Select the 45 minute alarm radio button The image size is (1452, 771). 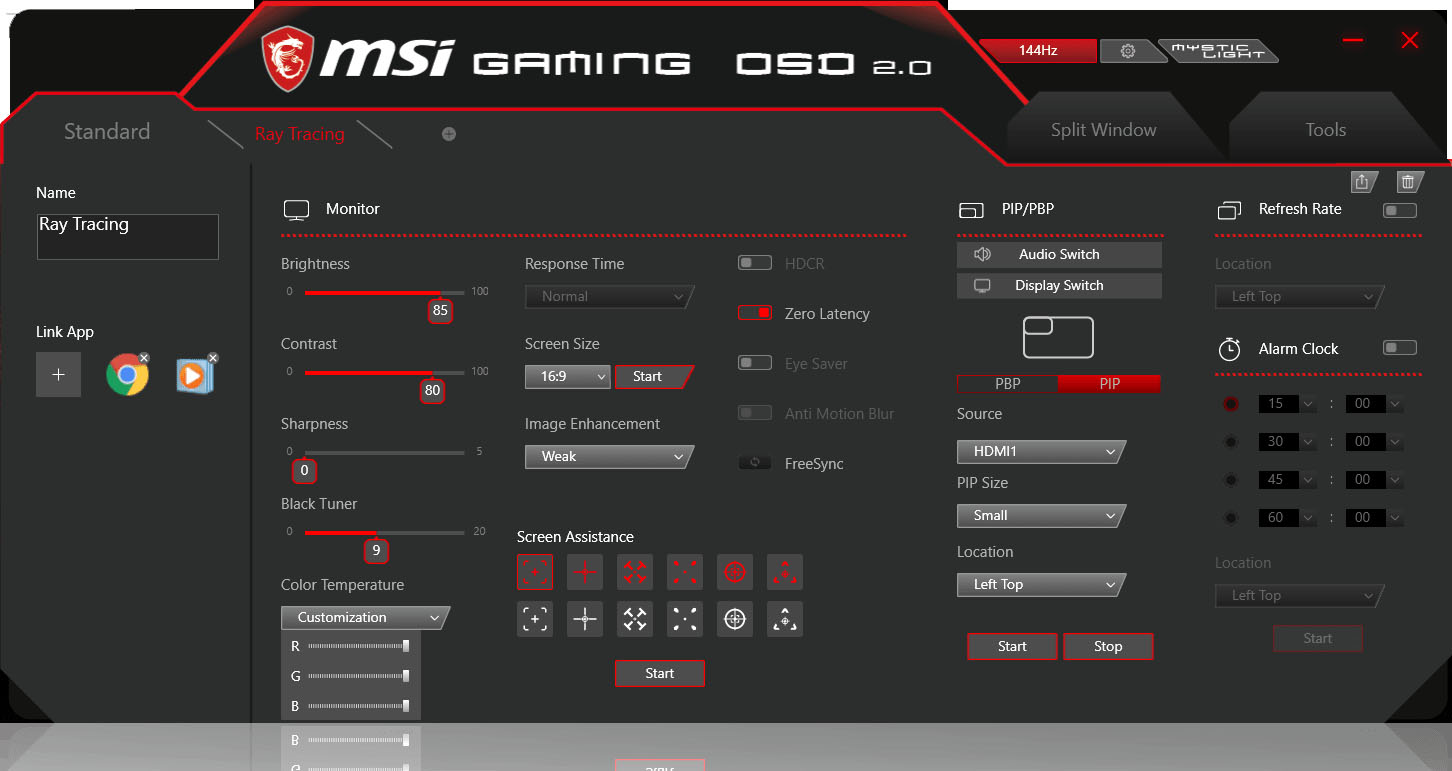[1231, 480]
